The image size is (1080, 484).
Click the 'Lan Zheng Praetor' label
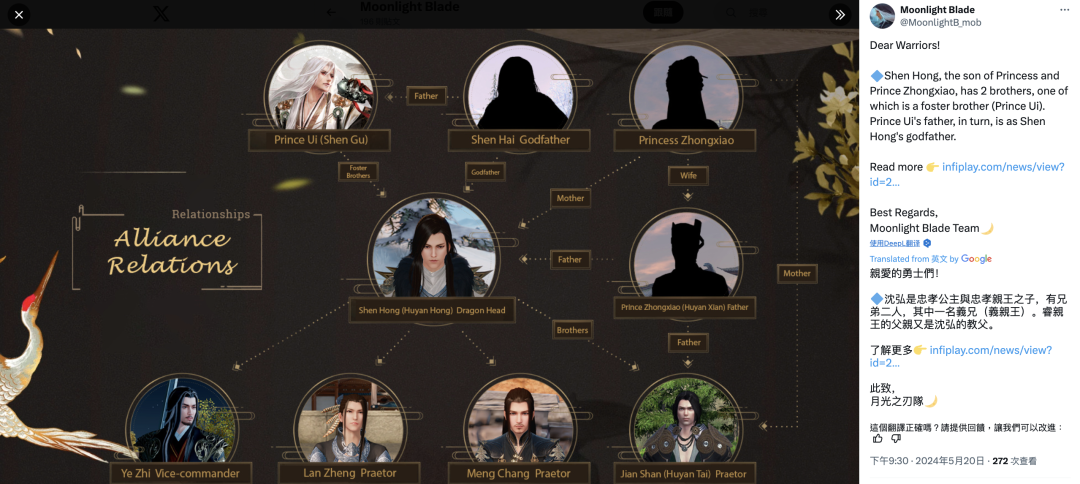349,473
